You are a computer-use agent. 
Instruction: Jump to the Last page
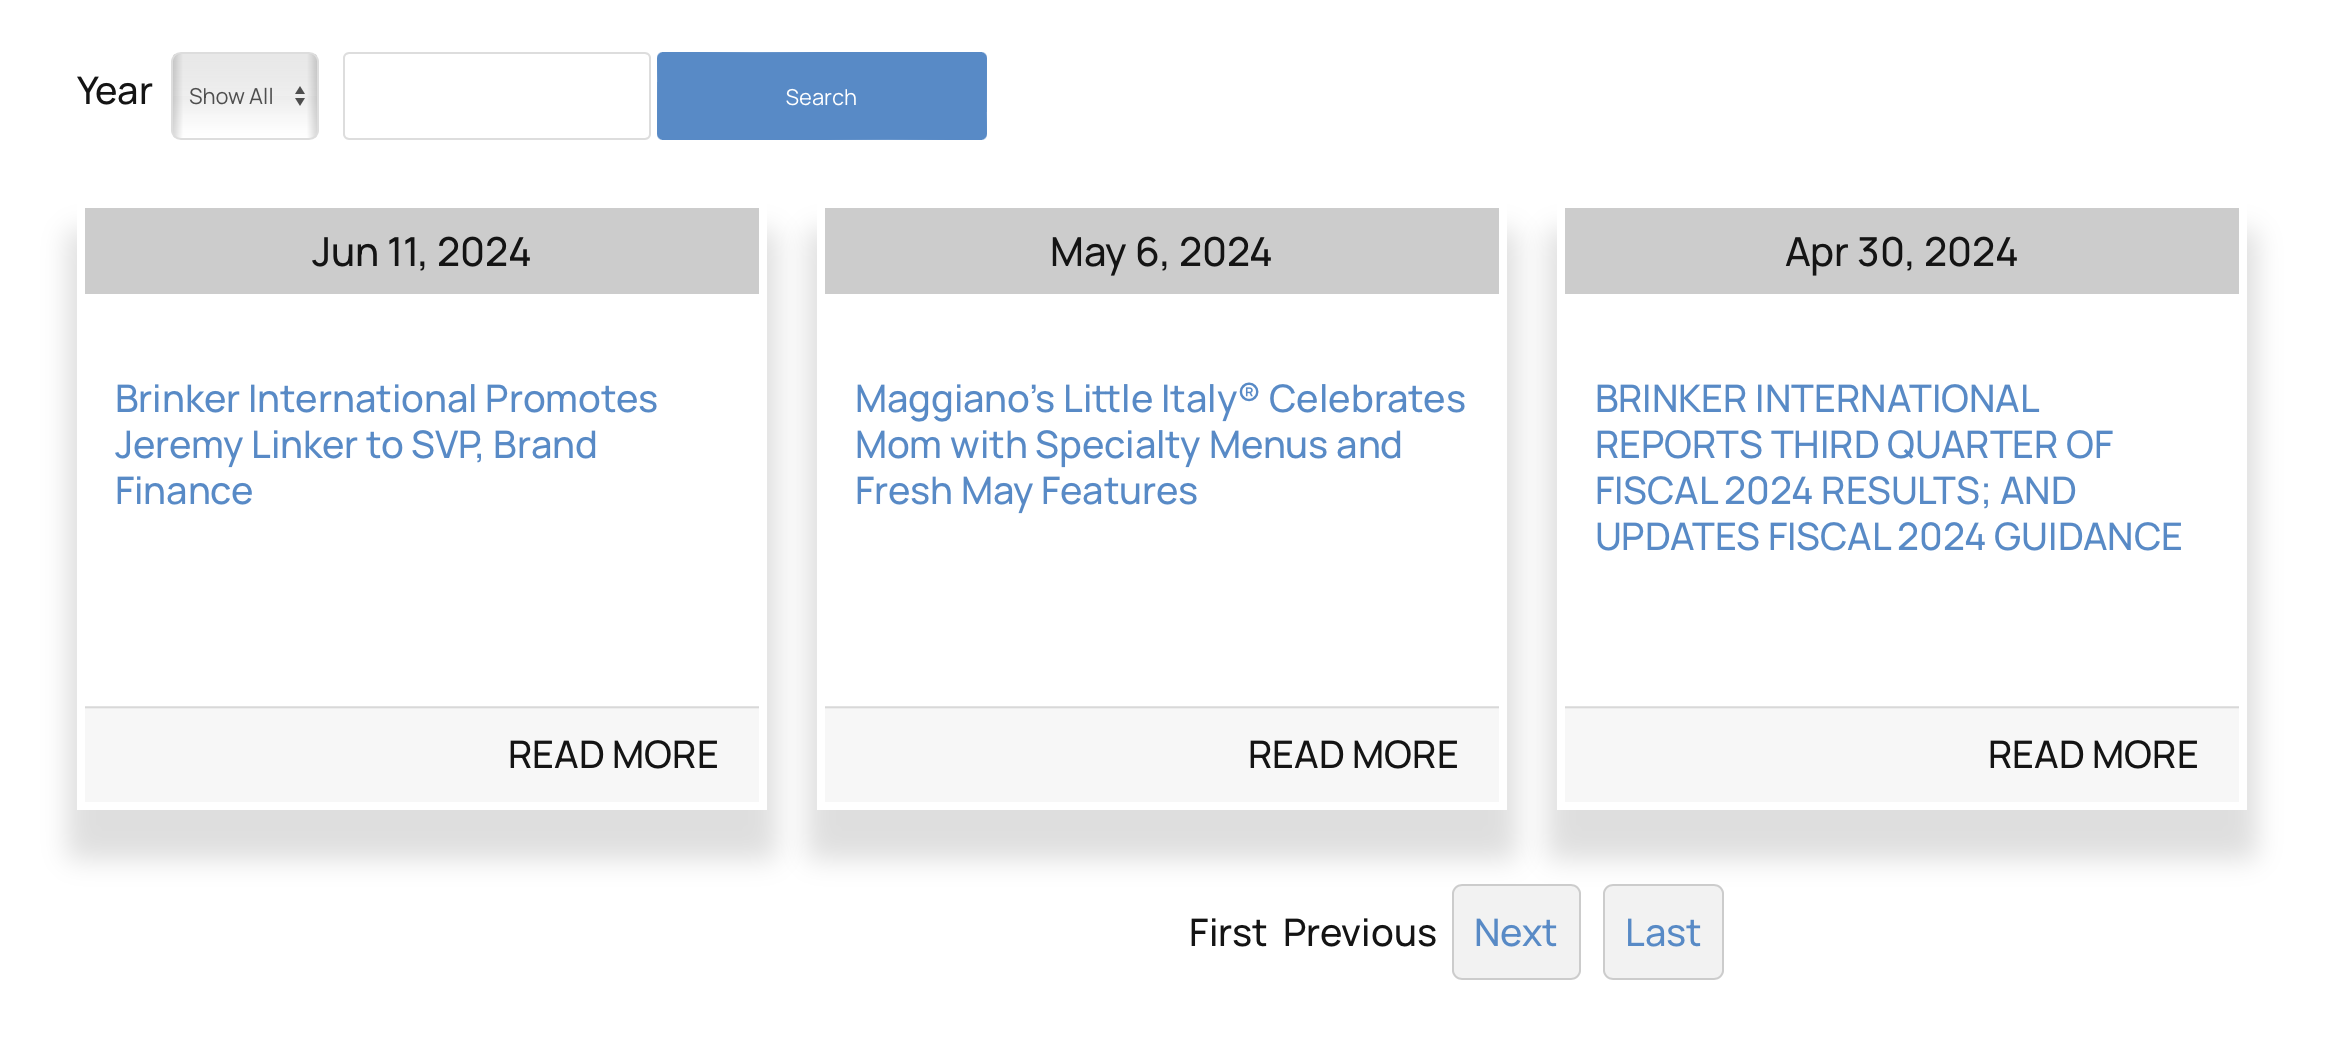[1662, 932]
